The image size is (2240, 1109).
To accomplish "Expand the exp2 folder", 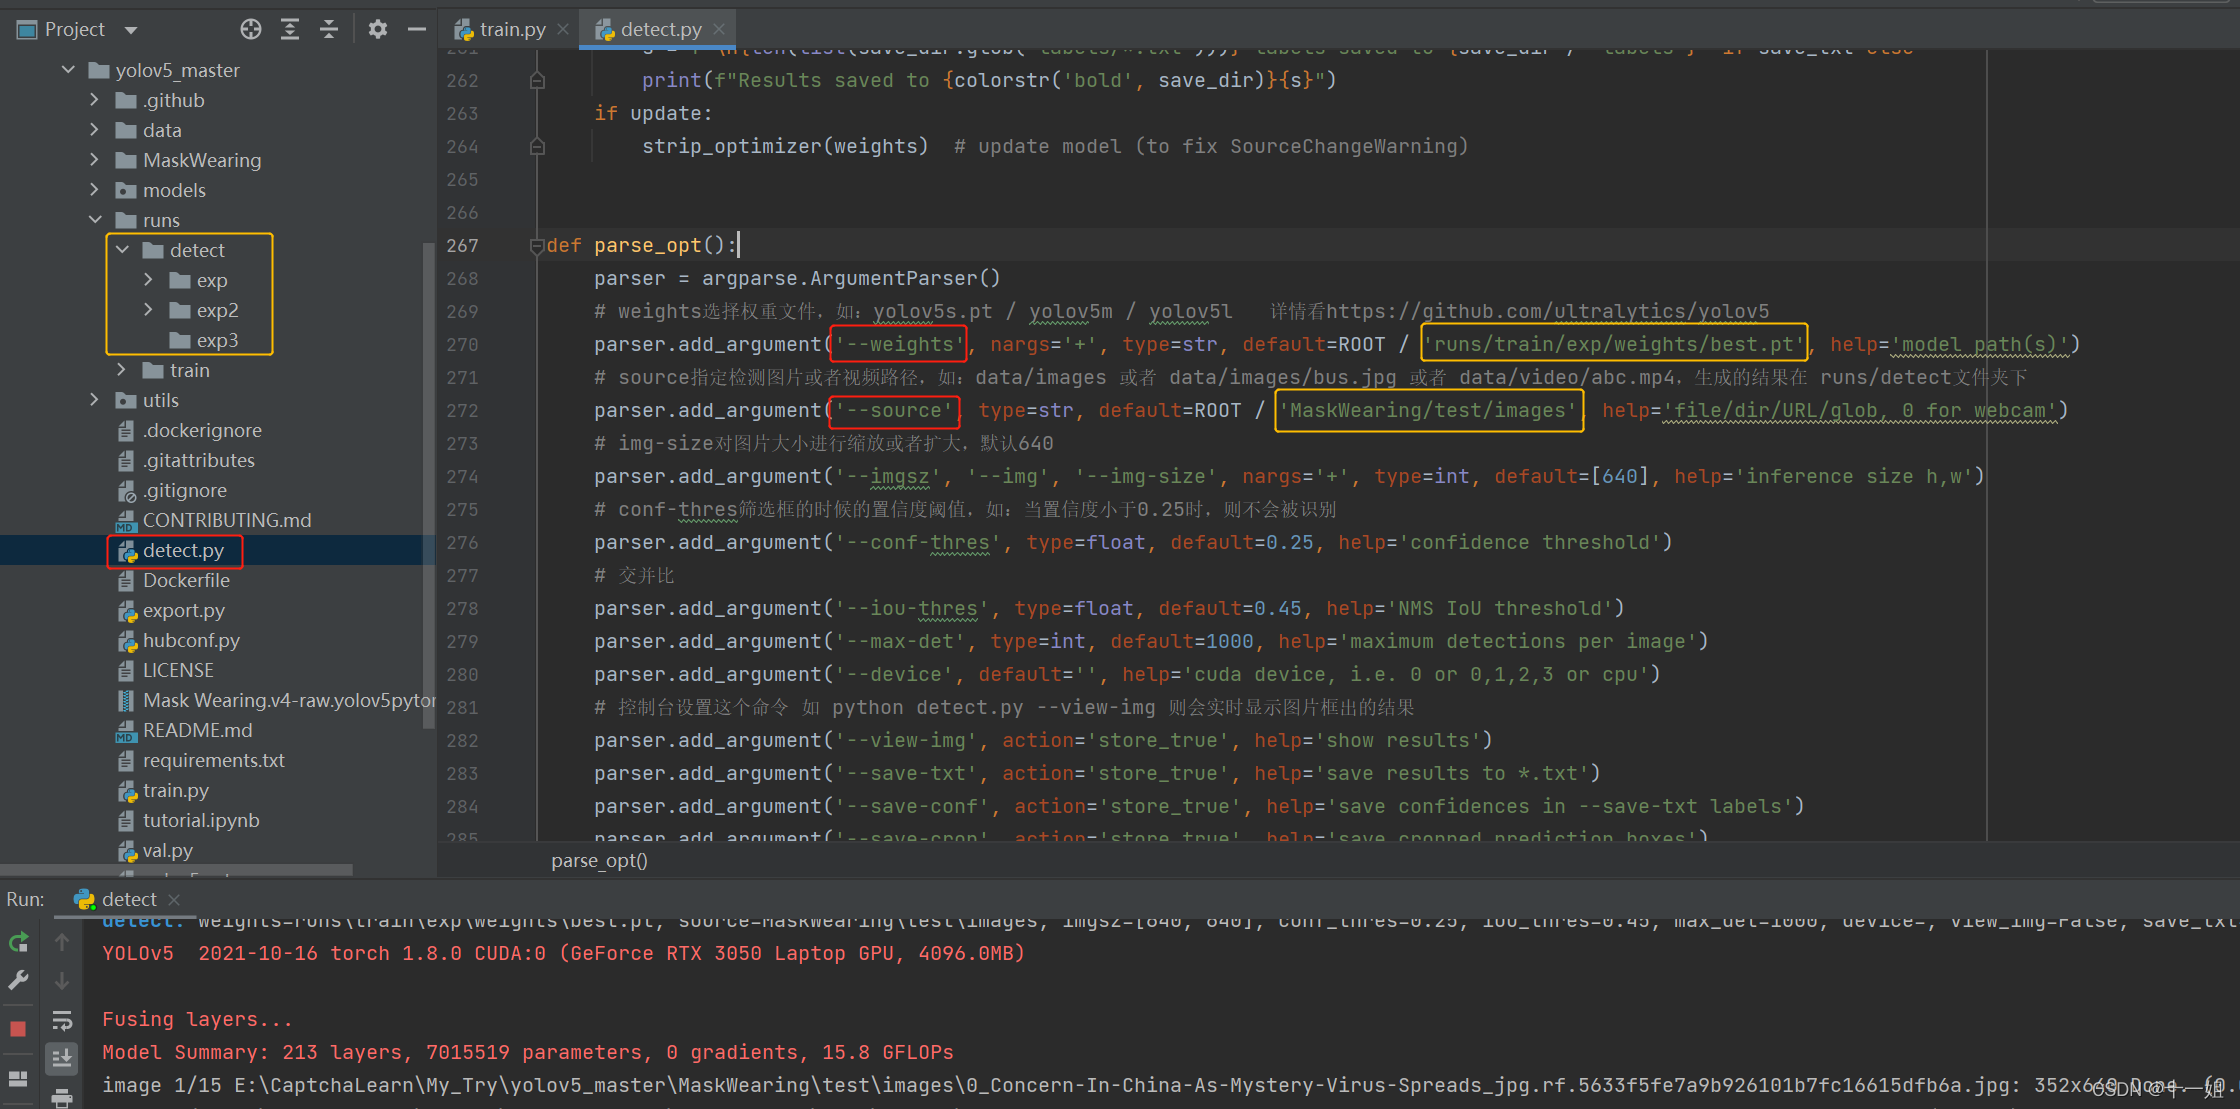I will coord(149,310).
